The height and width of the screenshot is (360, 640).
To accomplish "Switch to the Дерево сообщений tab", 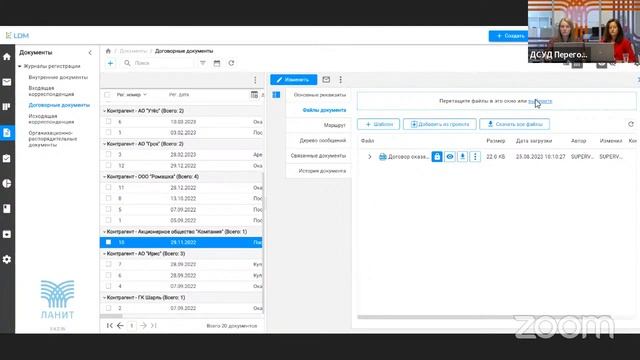I will (322, 140).
